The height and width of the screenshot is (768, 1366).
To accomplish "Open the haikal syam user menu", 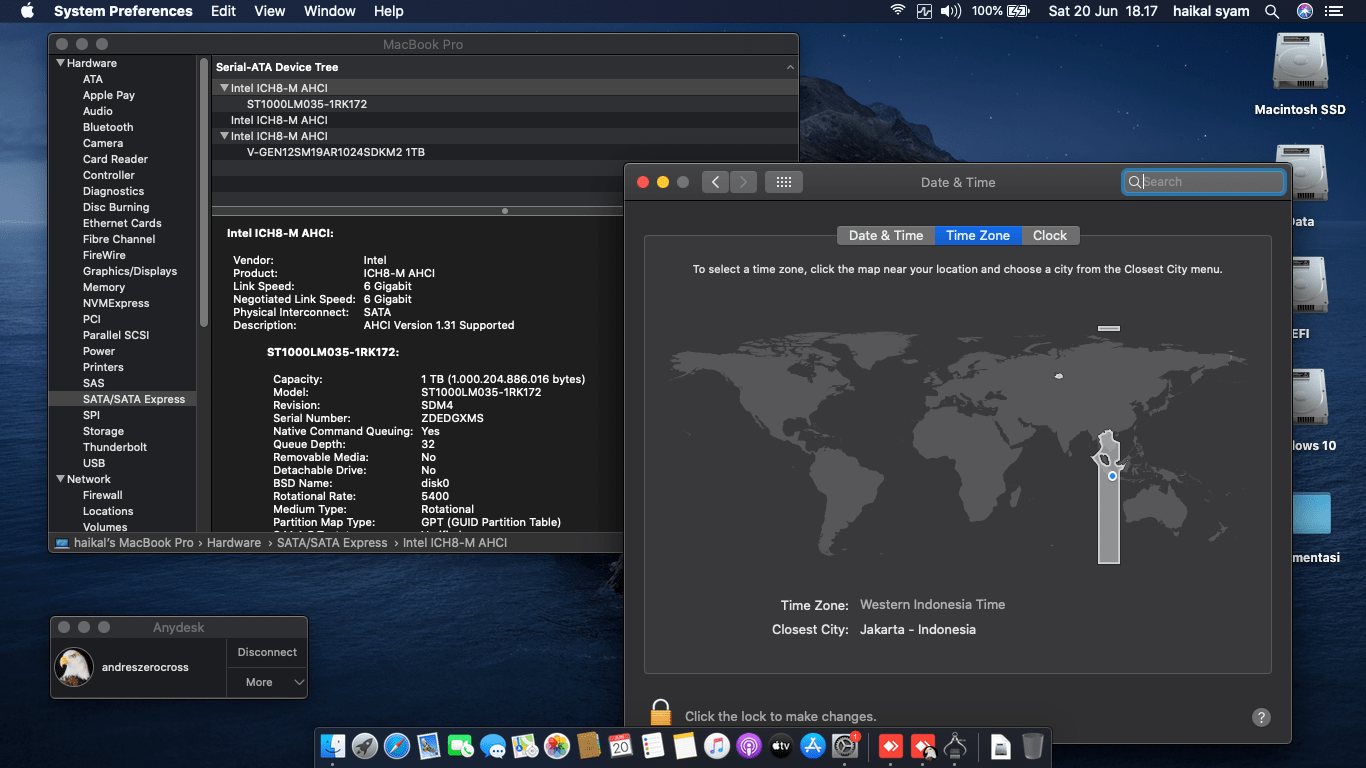I will tap(1211, 11).
